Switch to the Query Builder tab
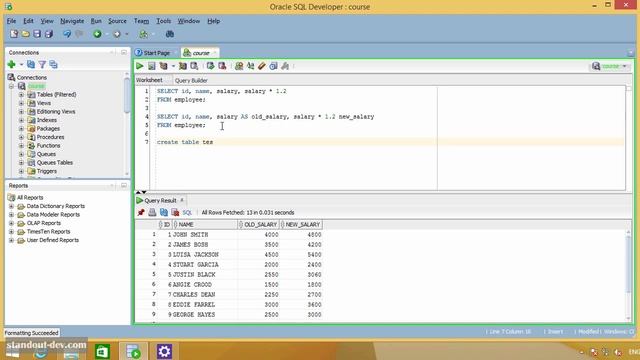This screenshot has width=640, height=360. coord(191,80)
